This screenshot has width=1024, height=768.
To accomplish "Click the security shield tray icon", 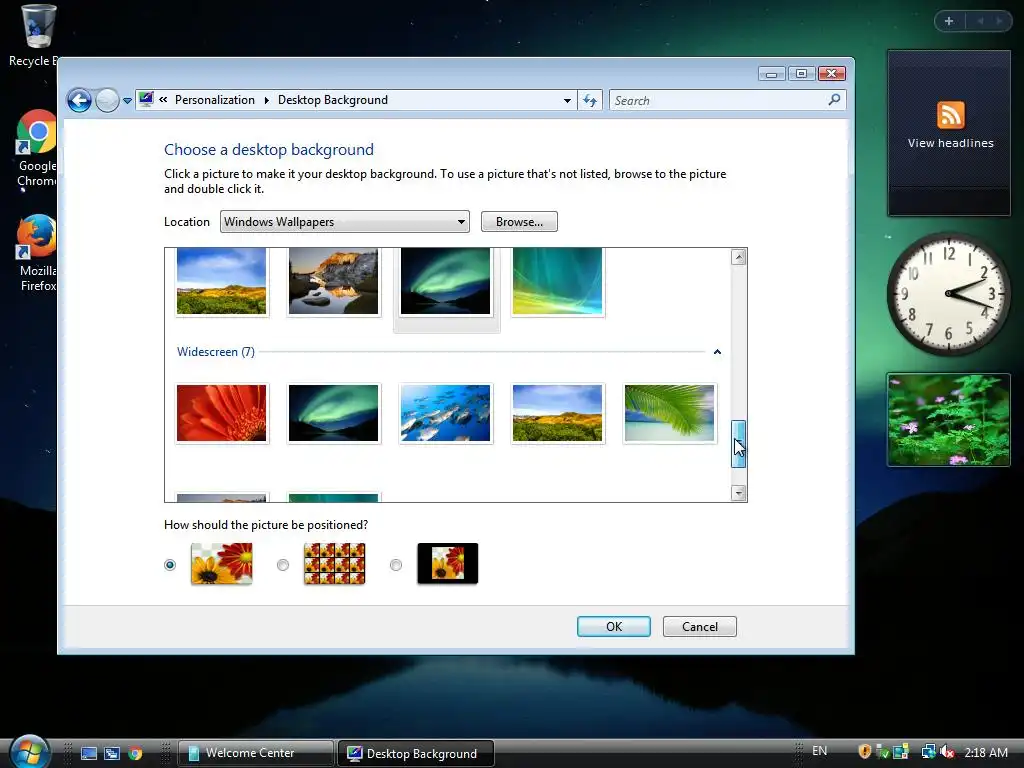I will pyautogui.click(x=865, y=752).
